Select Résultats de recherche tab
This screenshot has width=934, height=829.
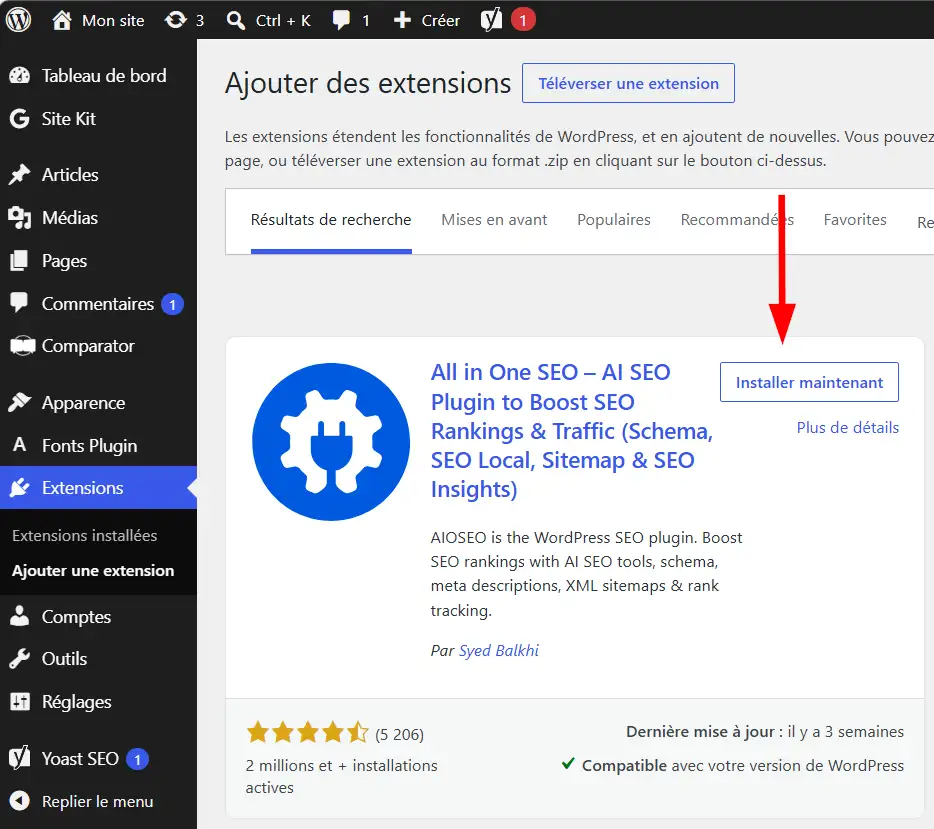tap(331, 220)
